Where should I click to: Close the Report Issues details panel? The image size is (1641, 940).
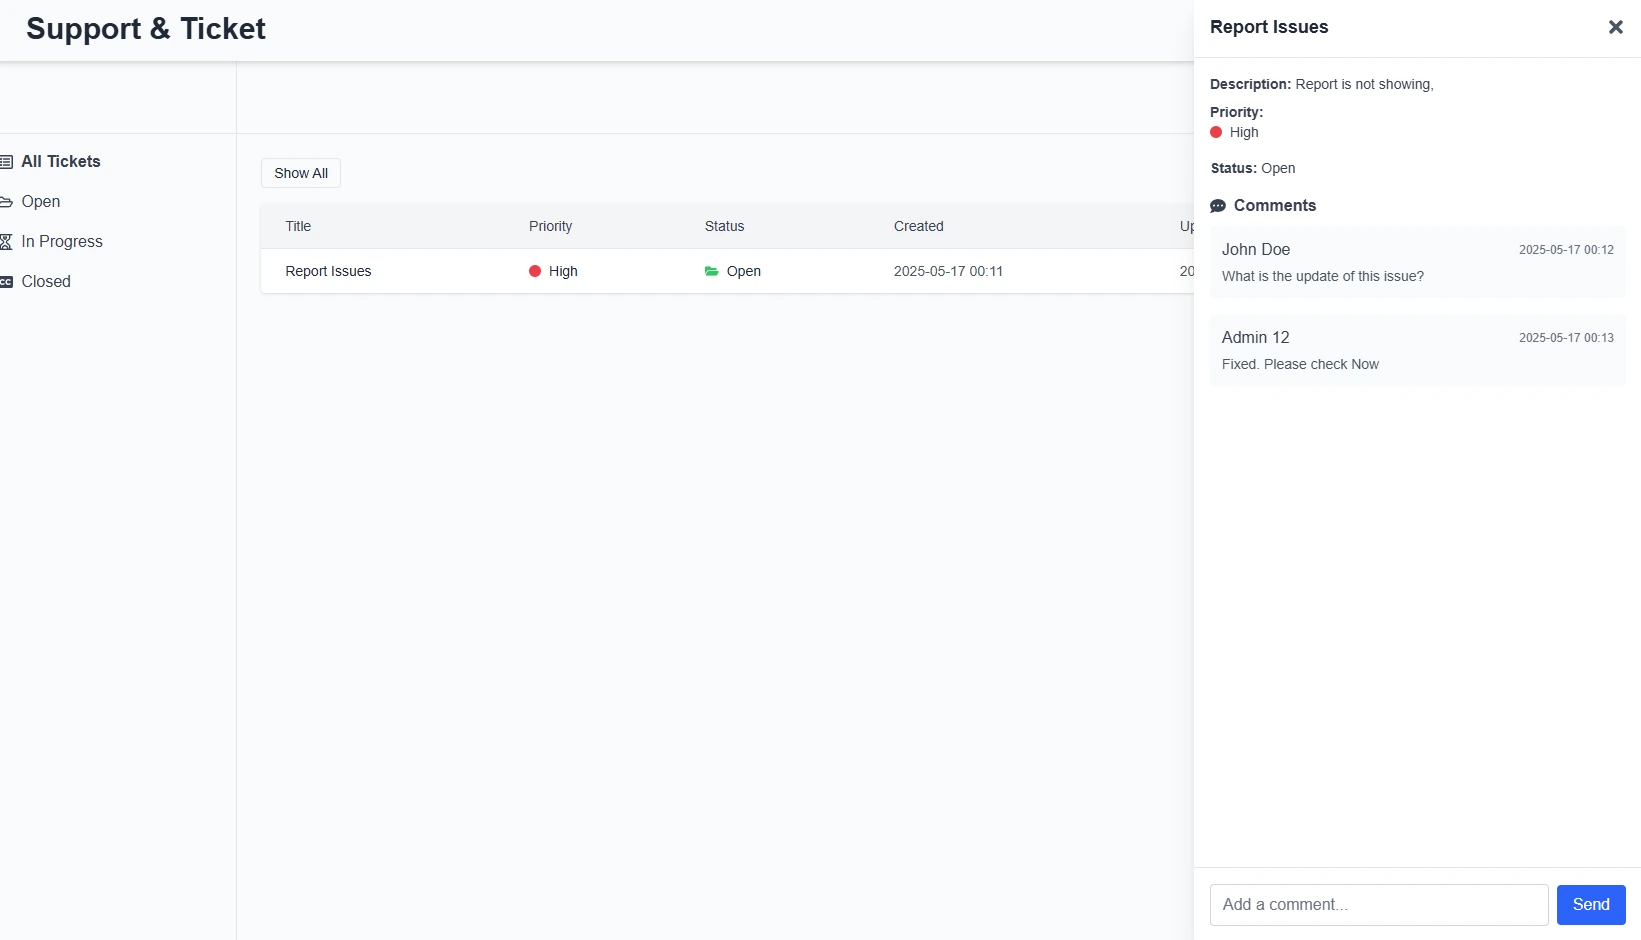(x=1615, y=27)
